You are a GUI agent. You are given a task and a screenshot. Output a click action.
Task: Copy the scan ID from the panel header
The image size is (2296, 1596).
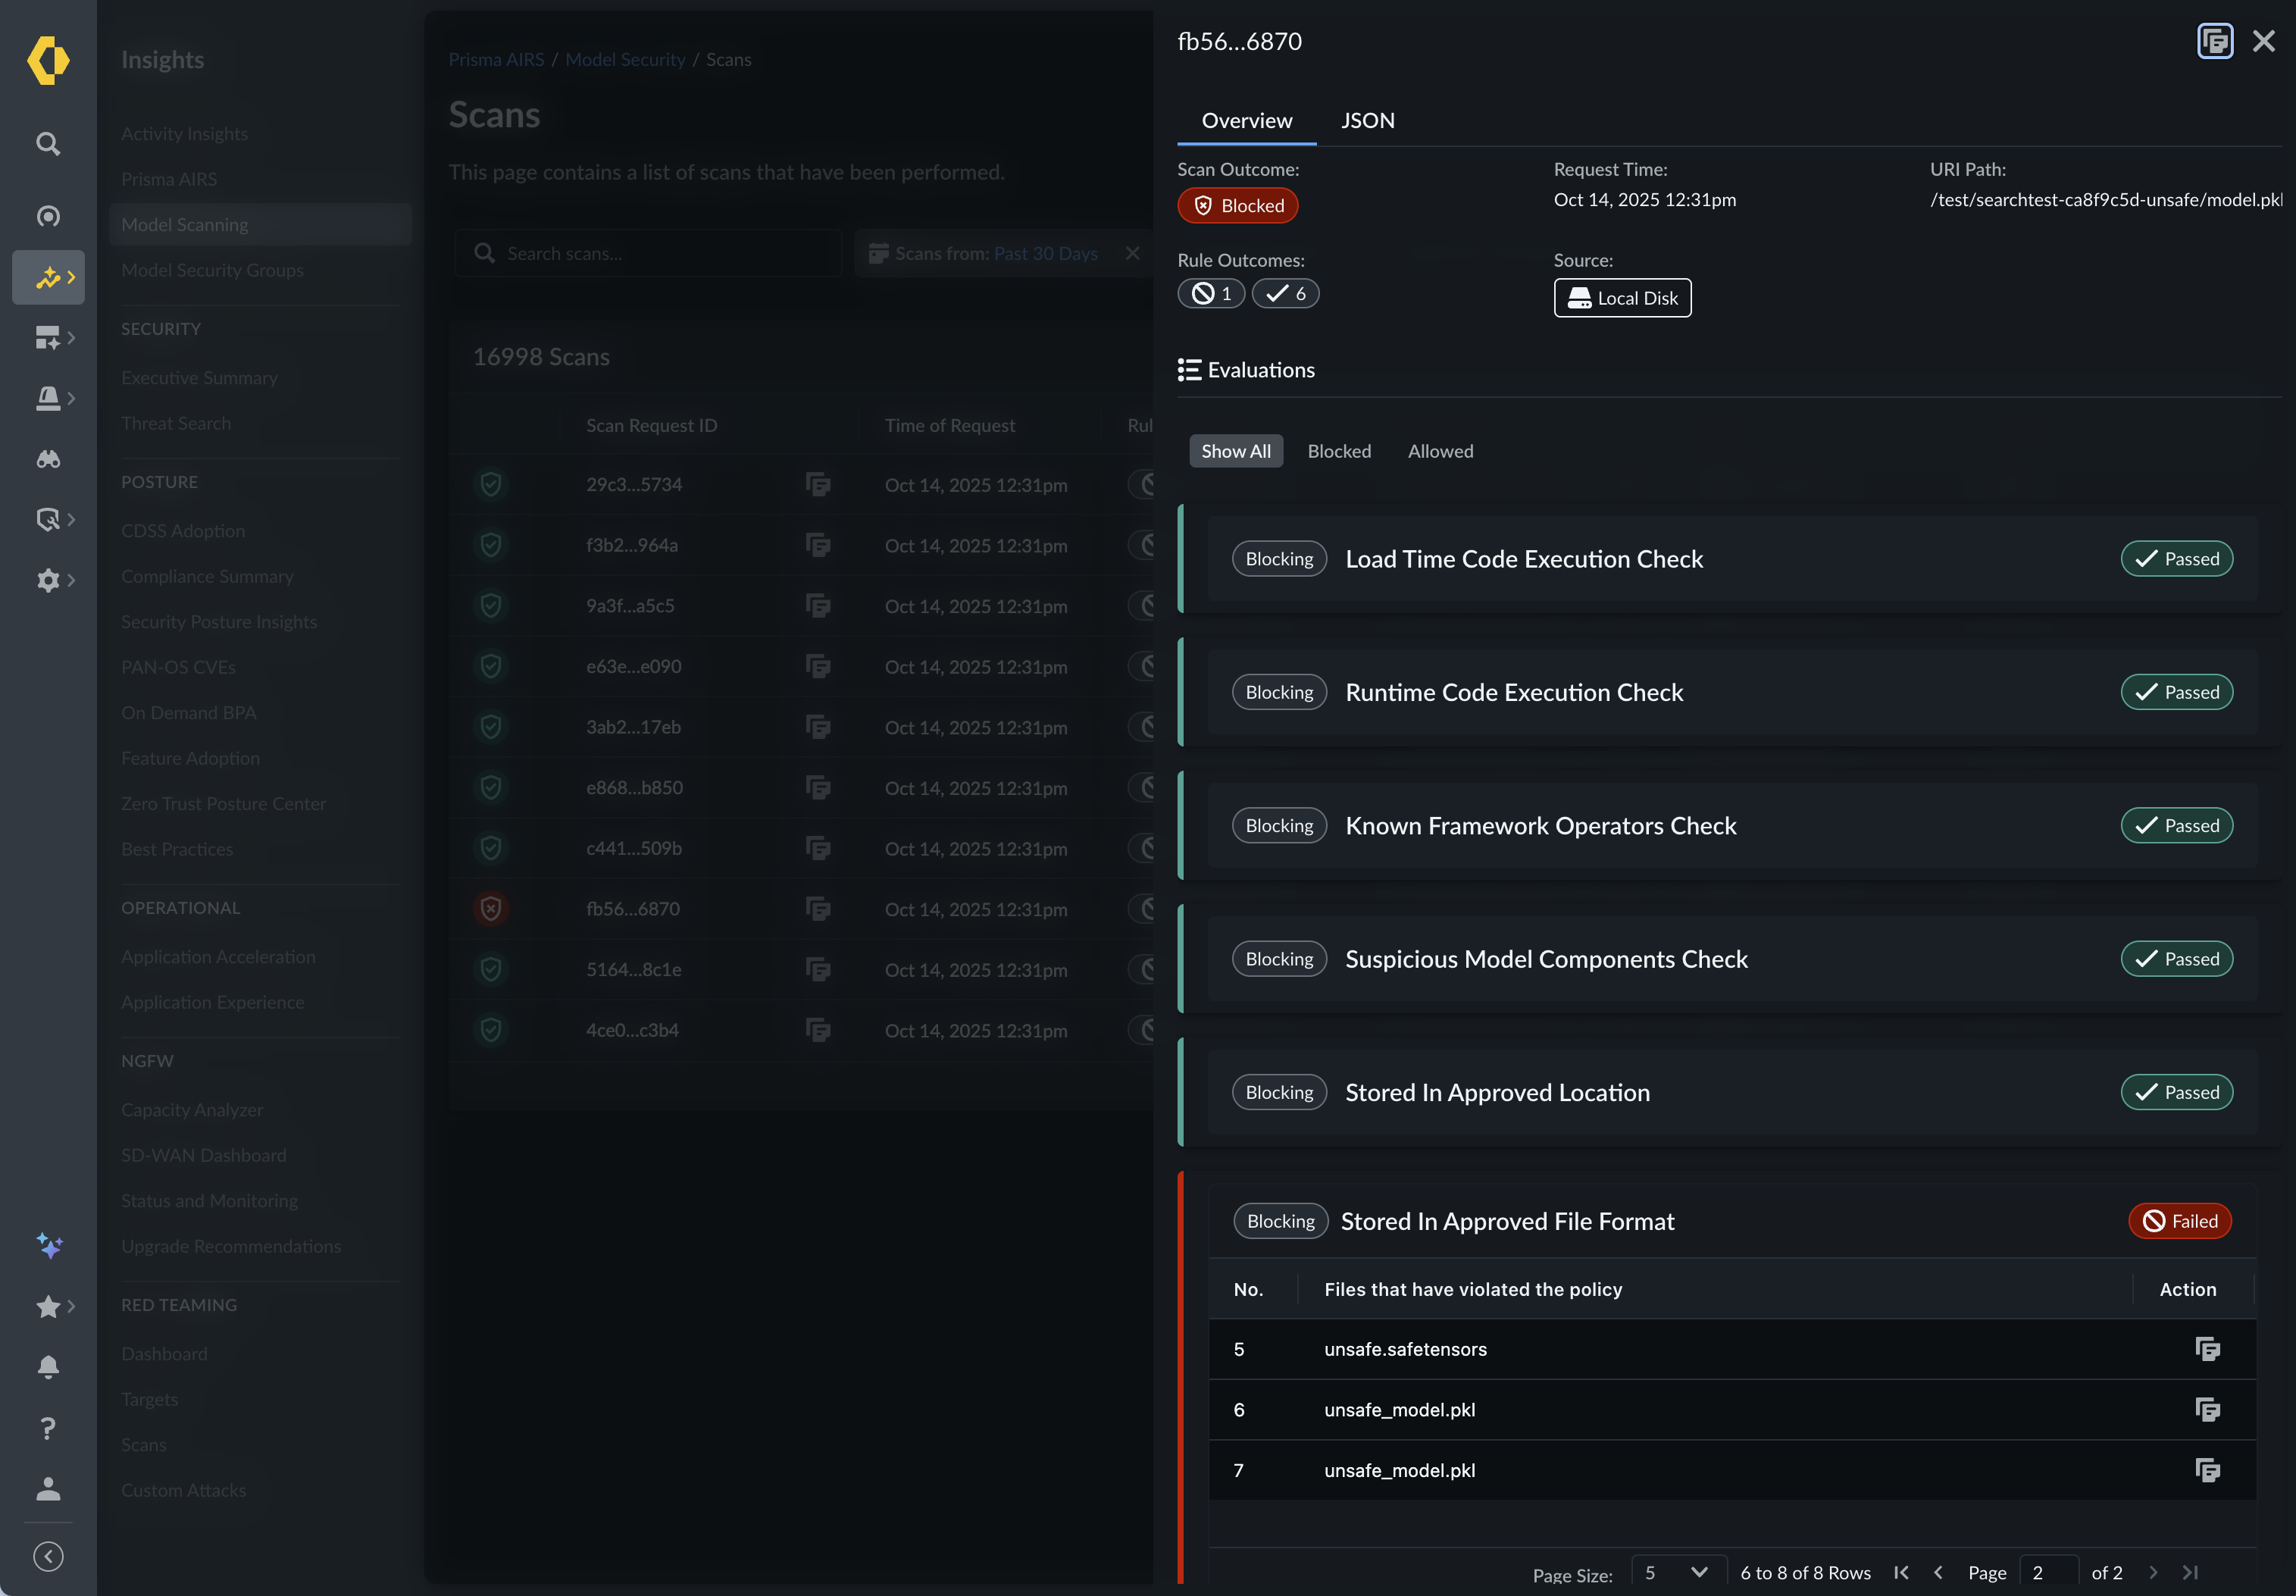coord(2214,41)
